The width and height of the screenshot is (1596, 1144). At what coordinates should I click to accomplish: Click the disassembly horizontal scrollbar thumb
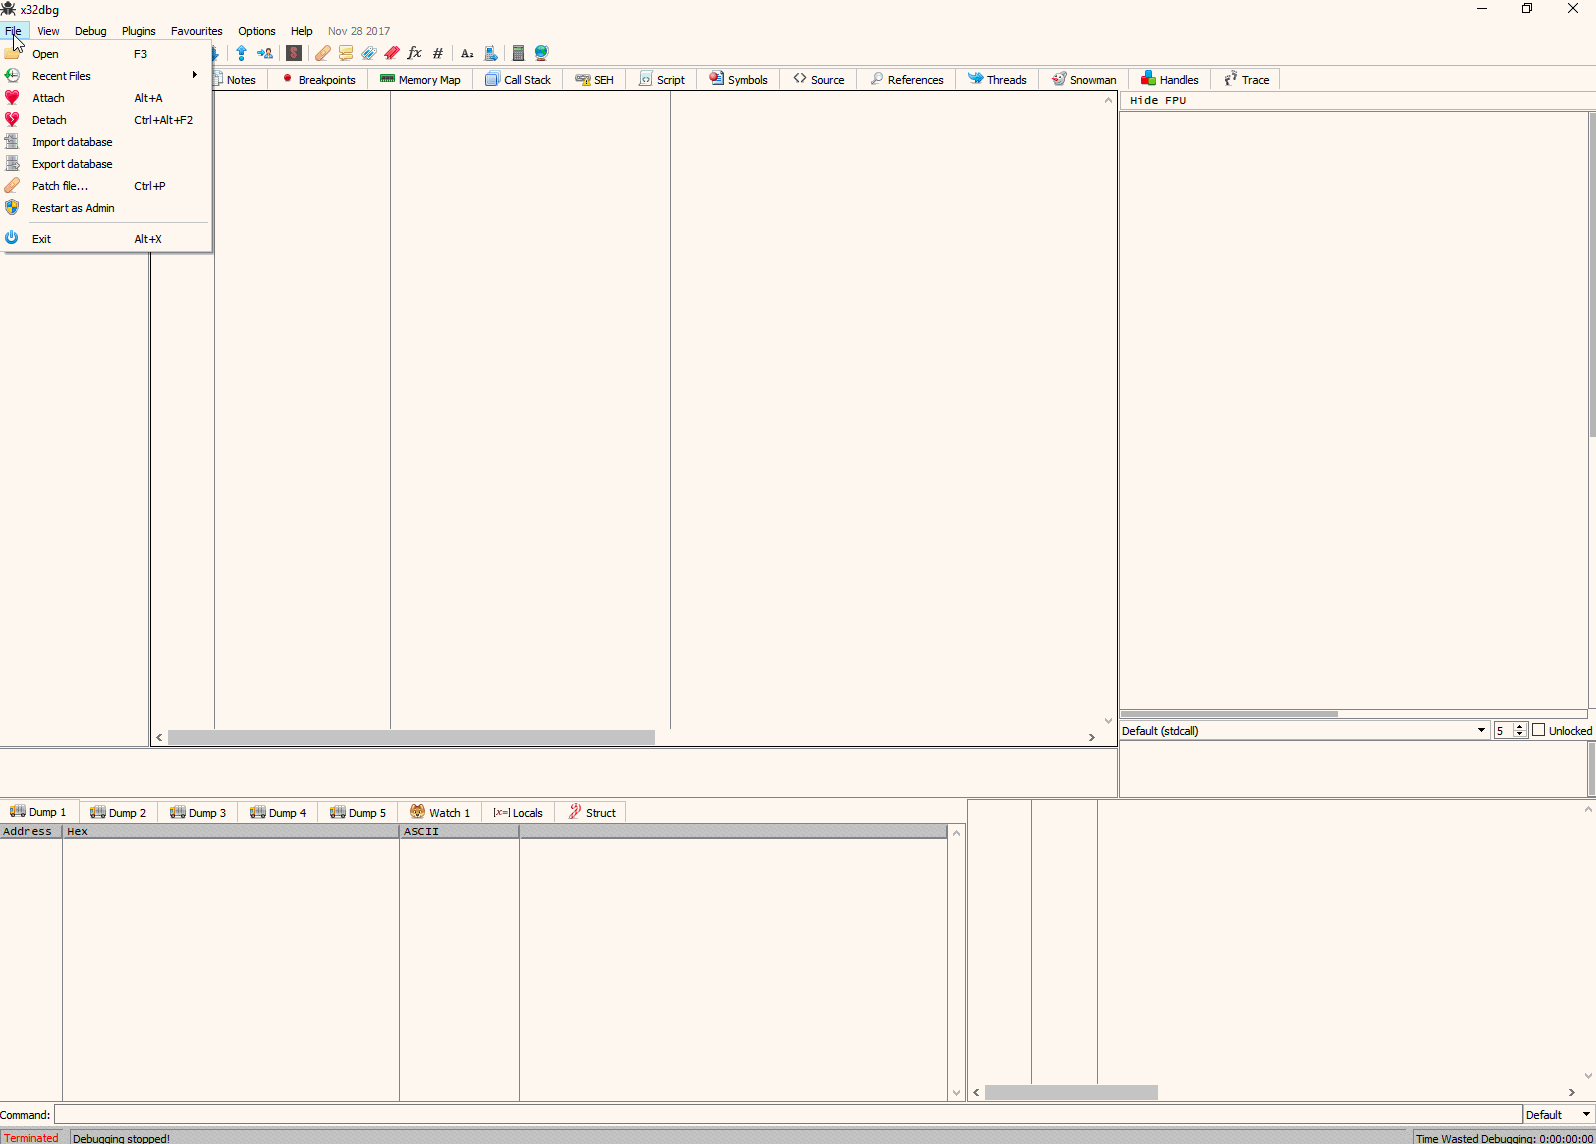(411, 738)
